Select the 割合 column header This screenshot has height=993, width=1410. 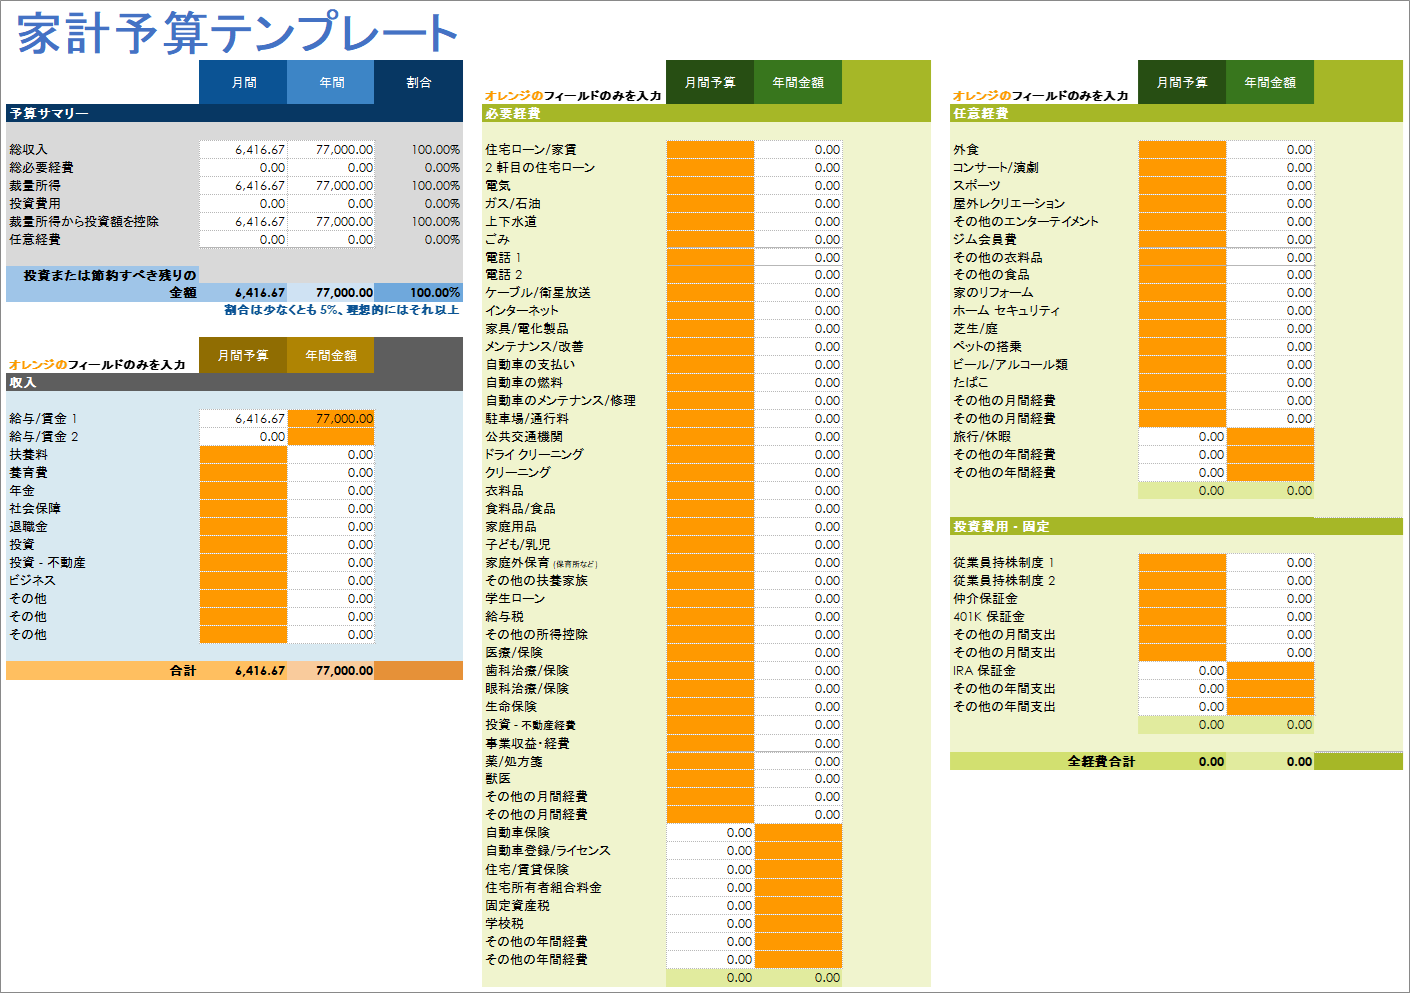(x=419, y=82)
